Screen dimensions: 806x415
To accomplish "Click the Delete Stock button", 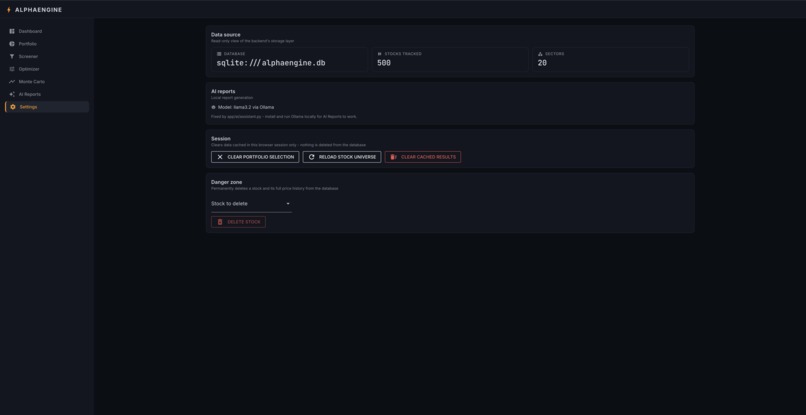I will [239, 222].
